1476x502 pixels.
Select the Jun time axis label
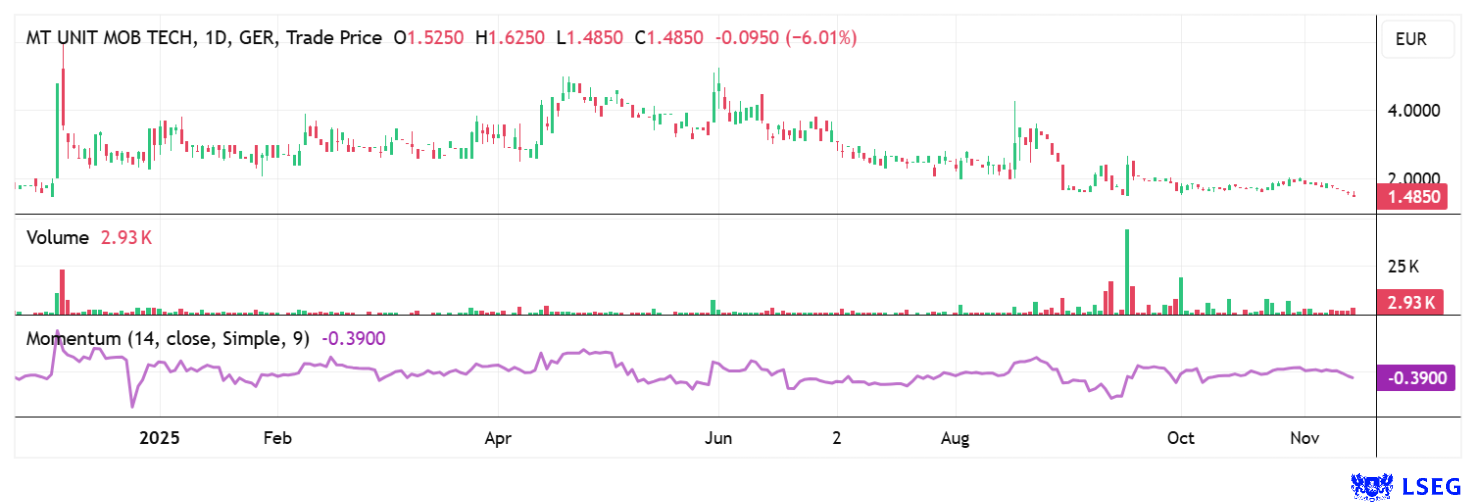pyautogui.click(x=718, y=439)
